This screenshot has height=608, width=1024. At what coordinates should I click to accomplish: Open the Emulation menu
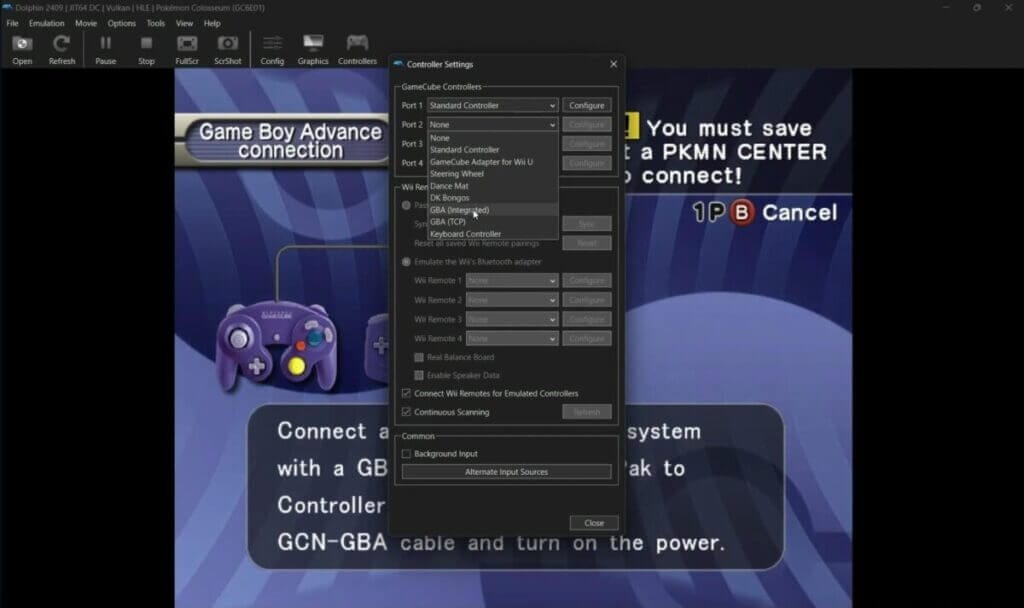pos(48,23)
